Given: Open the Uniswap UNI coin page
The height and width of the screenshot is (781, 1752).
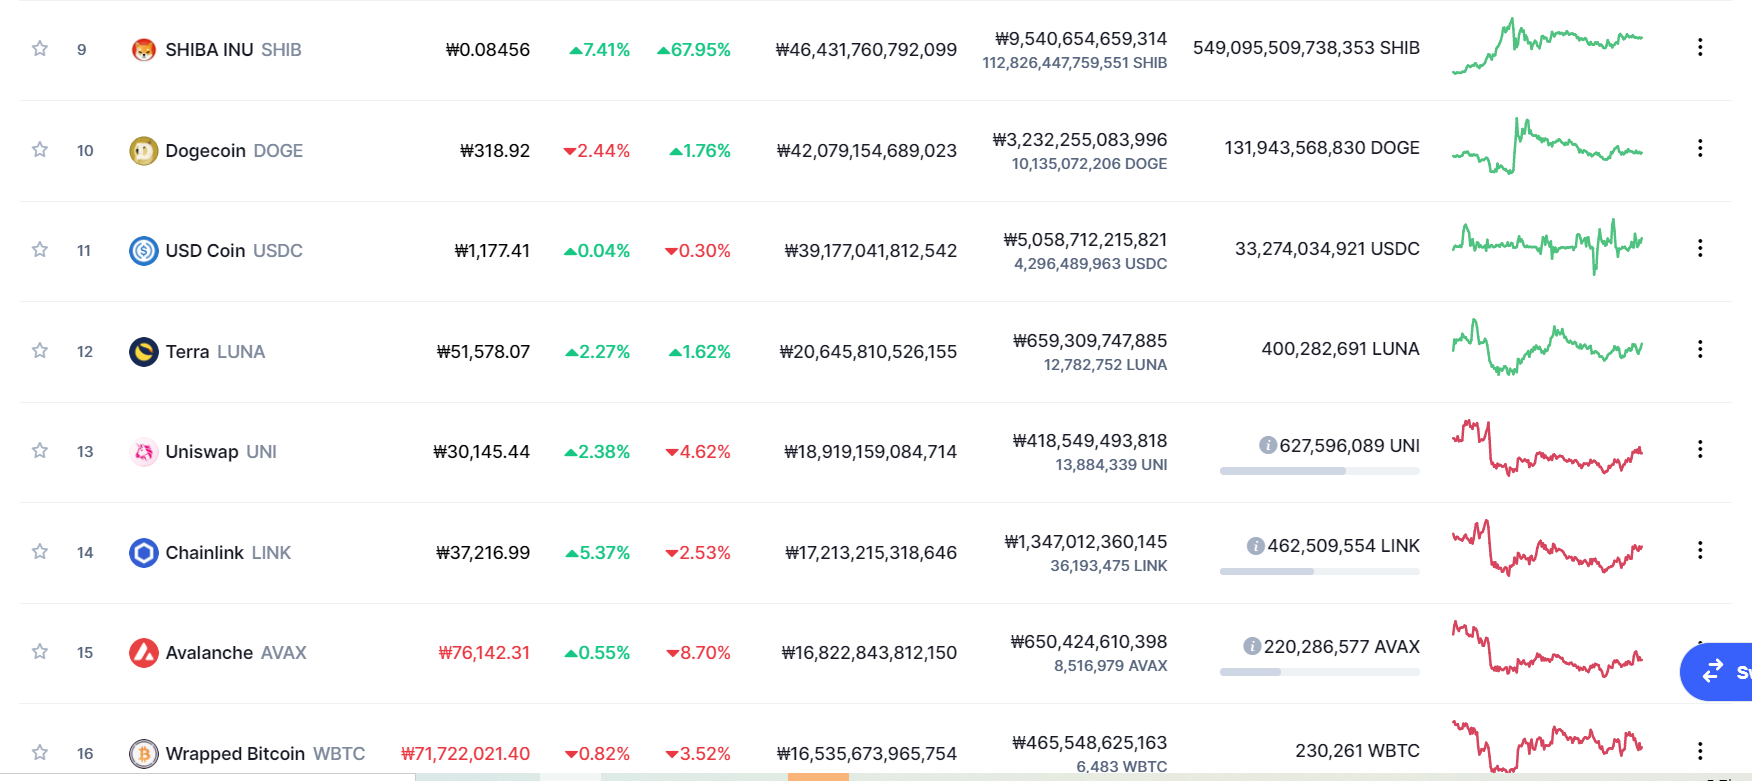Looking at the screenshot, I should tap(221, 452).
